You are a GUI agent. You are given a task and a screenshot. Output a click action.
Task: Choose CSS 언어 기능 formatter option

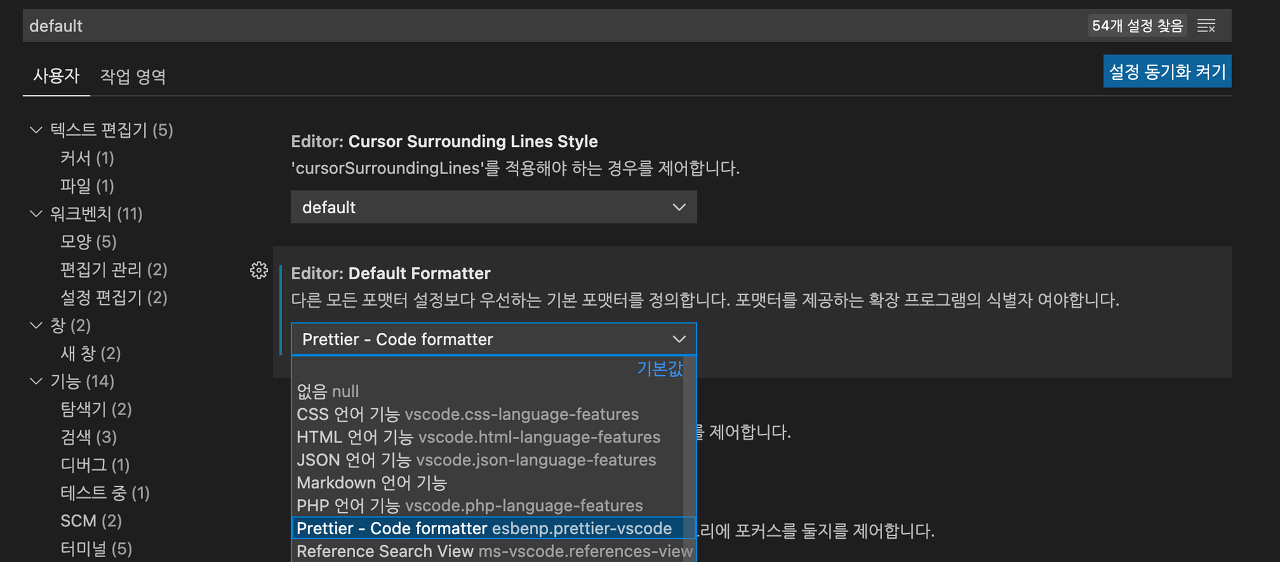click(488, 414)
